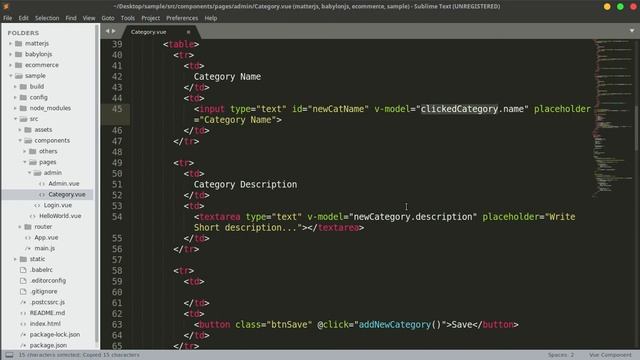Viewport: 640px width, 360px height.
Task: Click the ecommerce folder icon
Action: pyautogui.click(x=18, y=65)
